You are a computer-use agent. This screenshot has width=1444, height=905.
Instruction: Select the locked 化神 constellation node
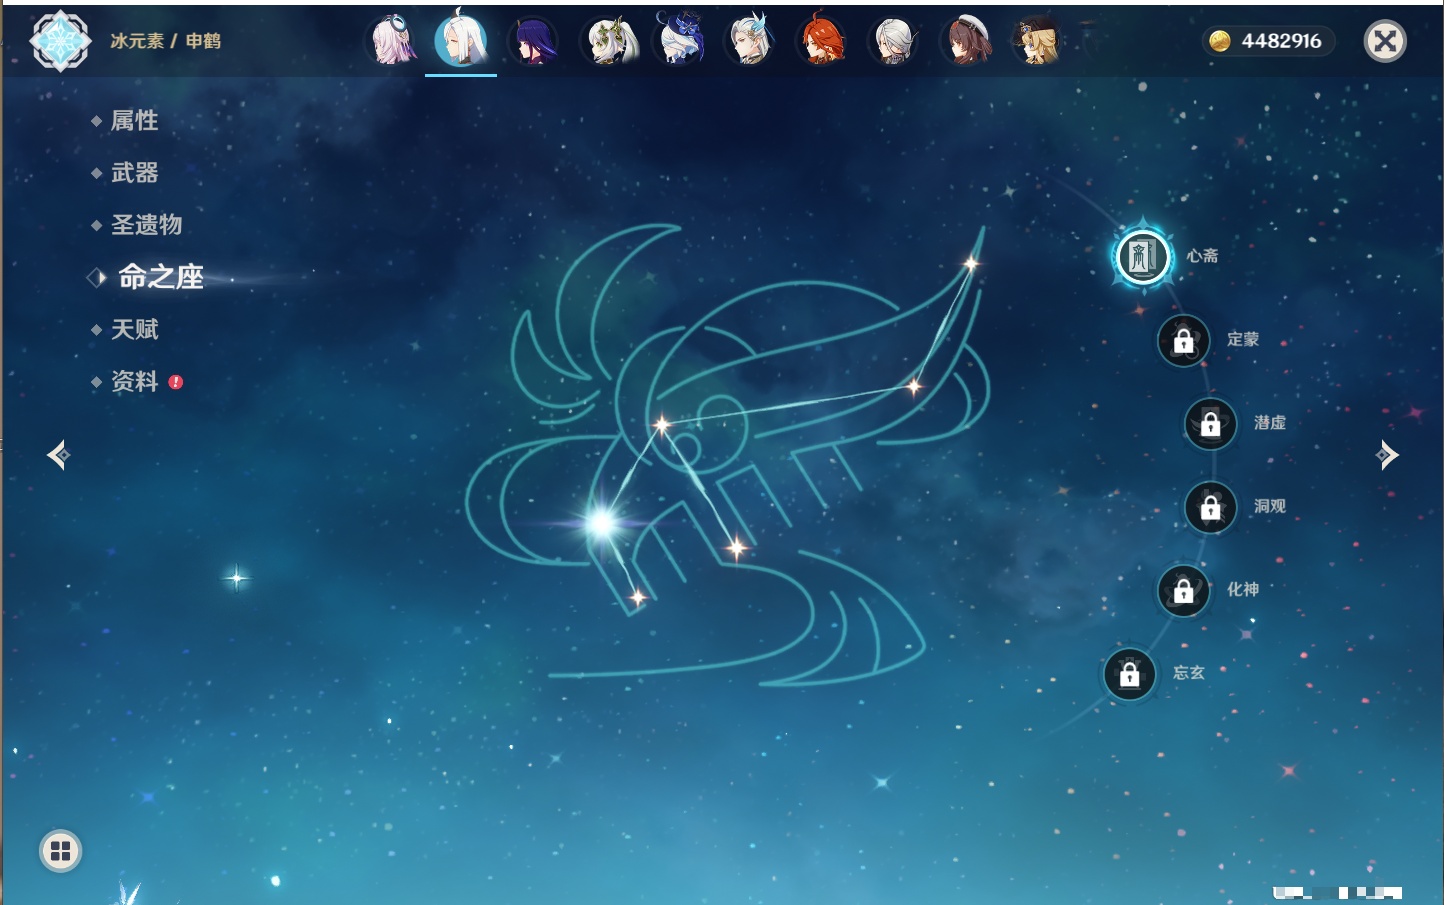(x=1183, y=590)
